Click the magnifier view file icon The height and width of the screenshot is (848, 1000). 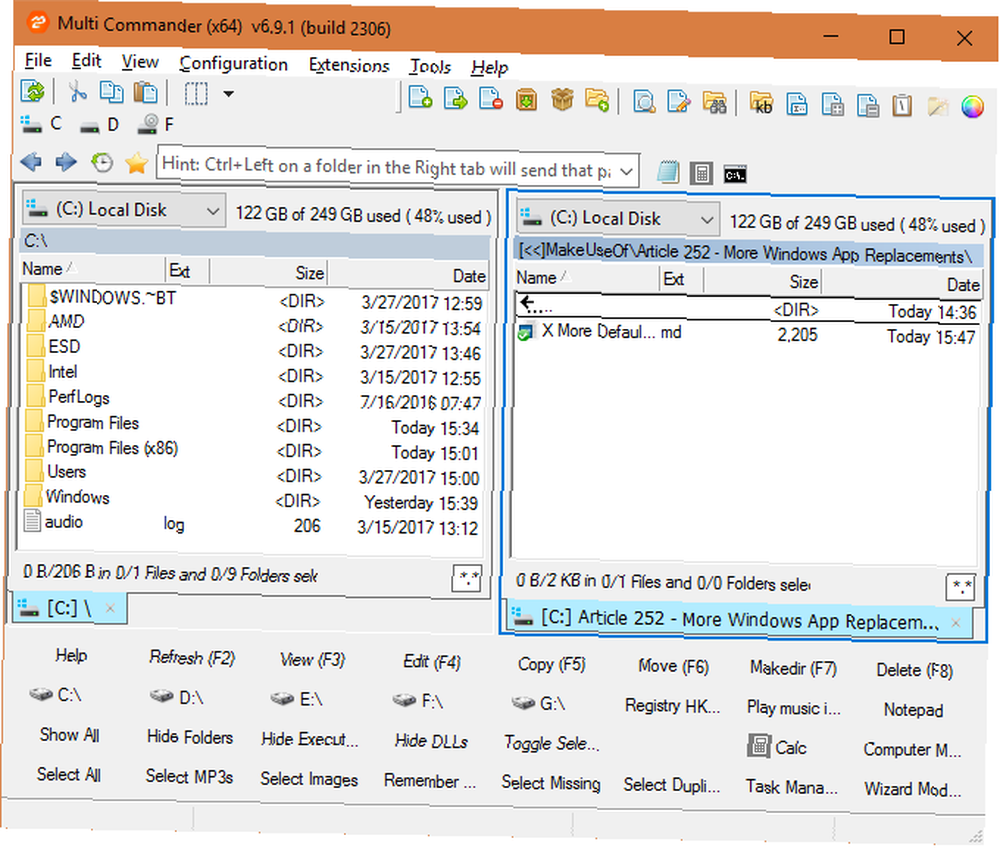pos(644,101)
